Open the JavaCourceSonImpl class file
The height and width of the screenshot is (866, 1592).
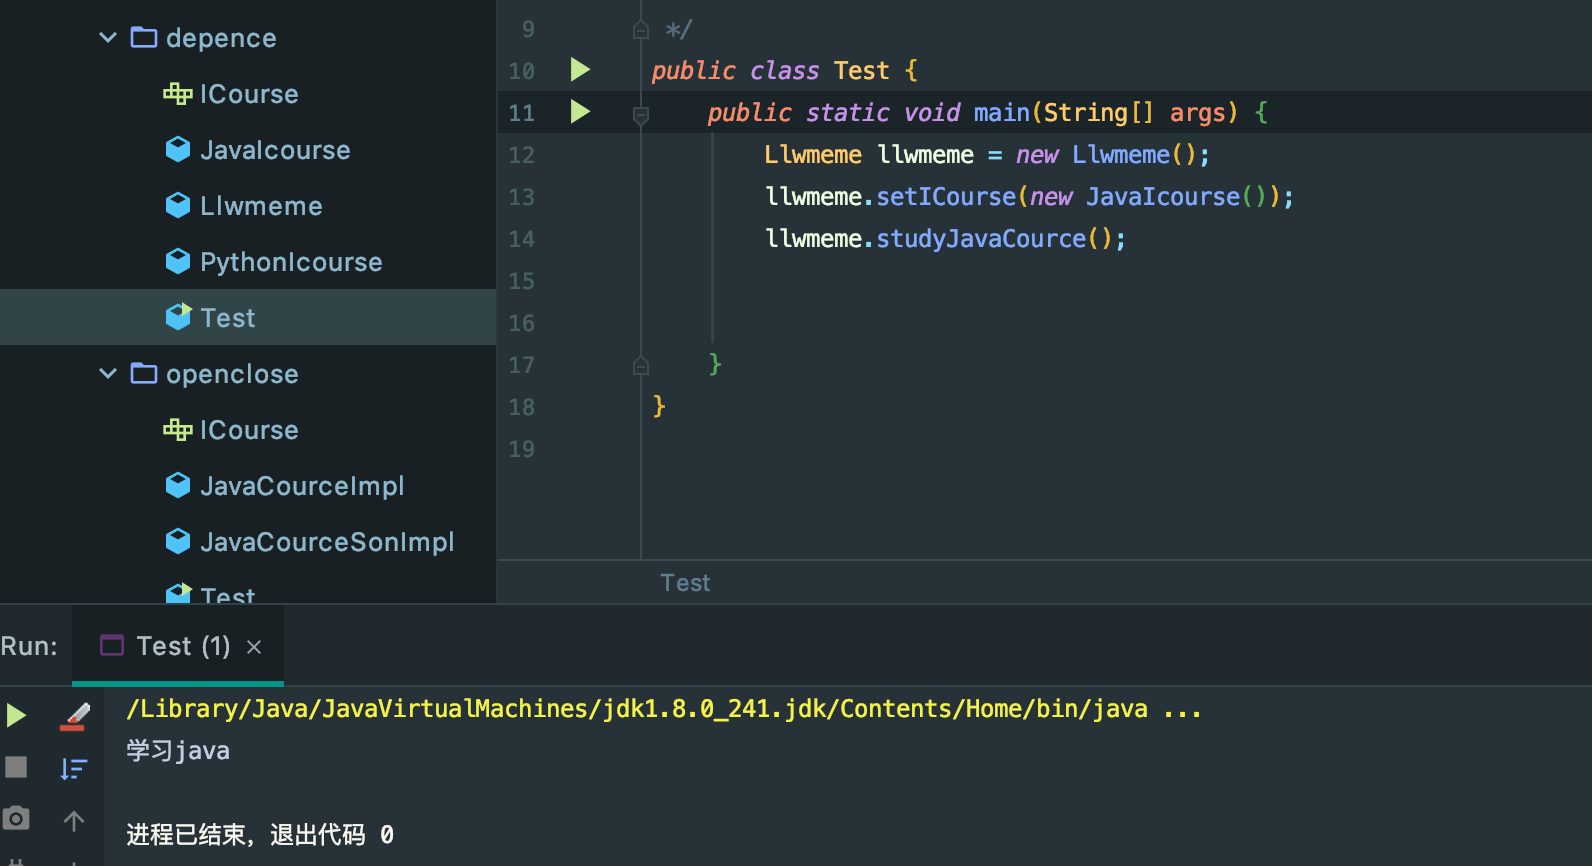327,542
